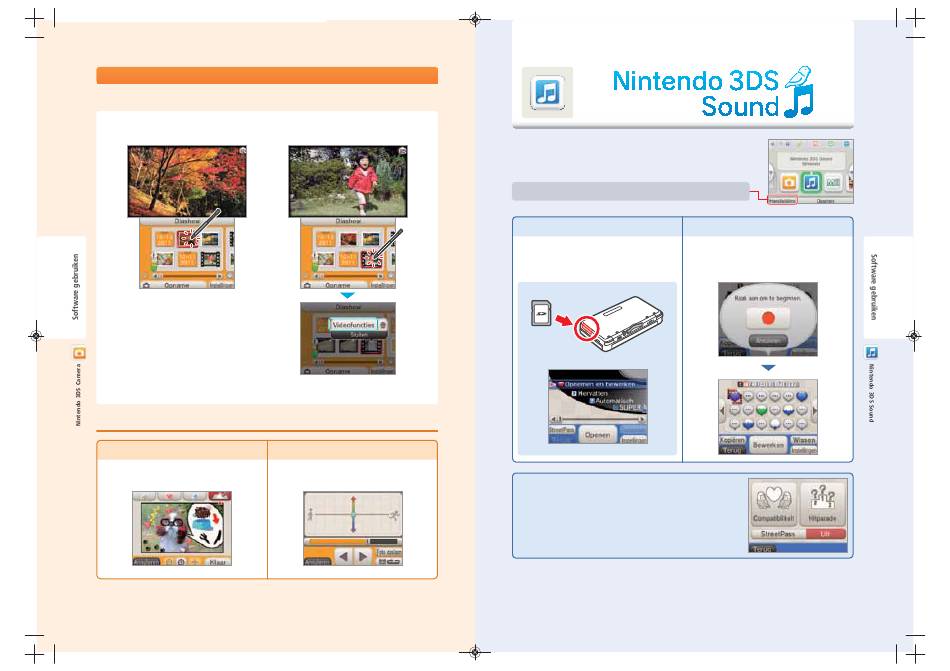950x671 pixels.
Task: Click the album scrollbar in the autumn photo screenshot
Action: [186, 276]
